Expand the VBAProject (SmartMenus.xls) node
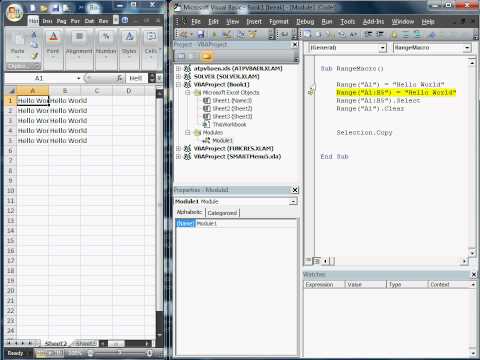This screenshot has height=360, width=480. point(178,156)
